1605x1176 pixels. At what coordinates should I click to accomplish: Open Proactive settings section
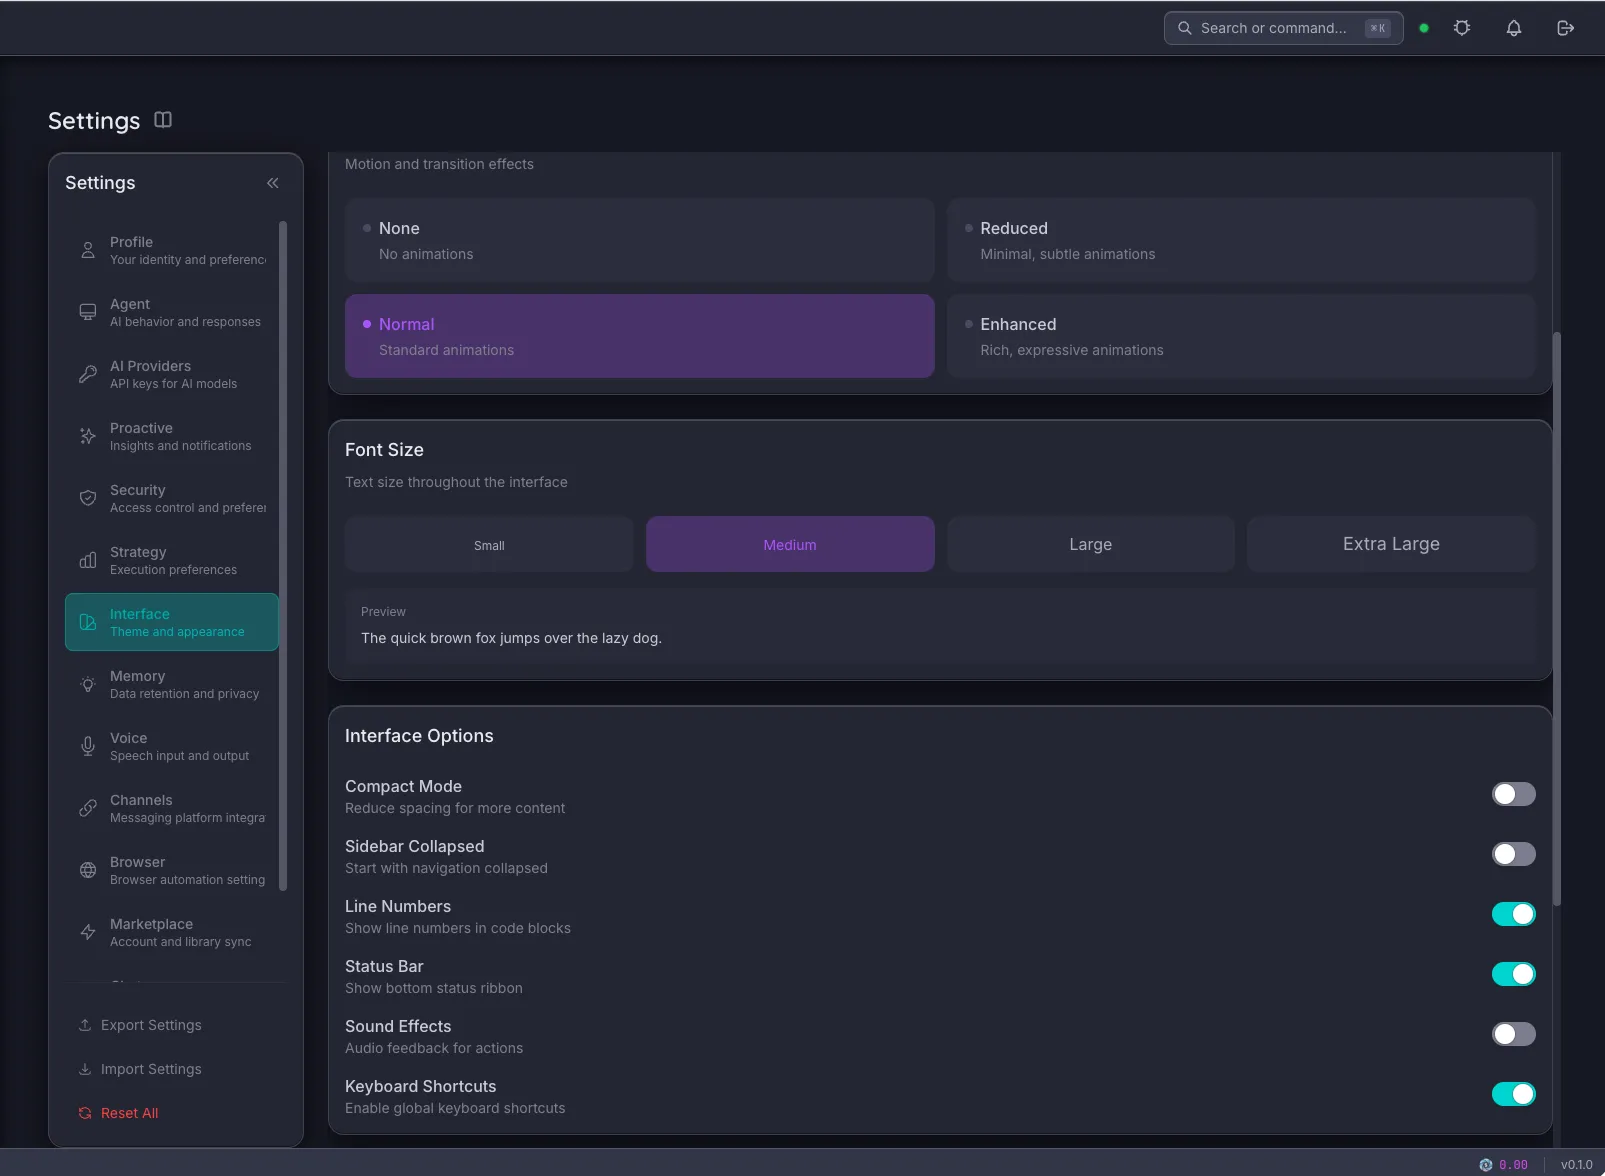pyautogui.click(x=172, y=436)
